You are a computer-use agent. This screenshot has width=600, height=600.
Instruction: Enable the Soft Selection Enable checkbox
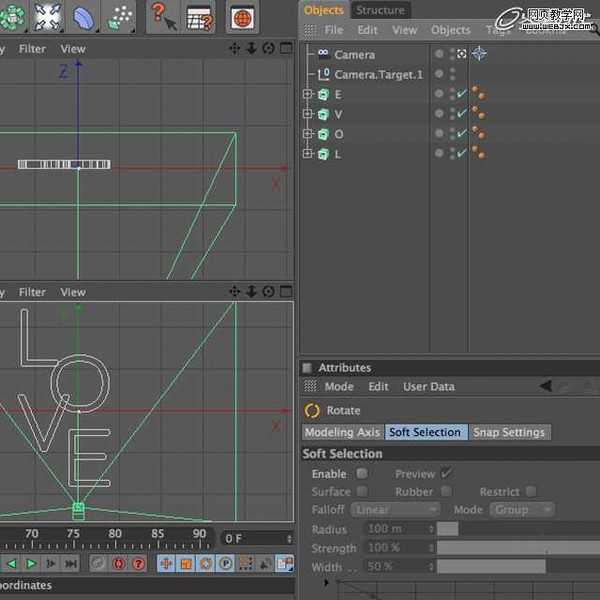pos(362,473)
